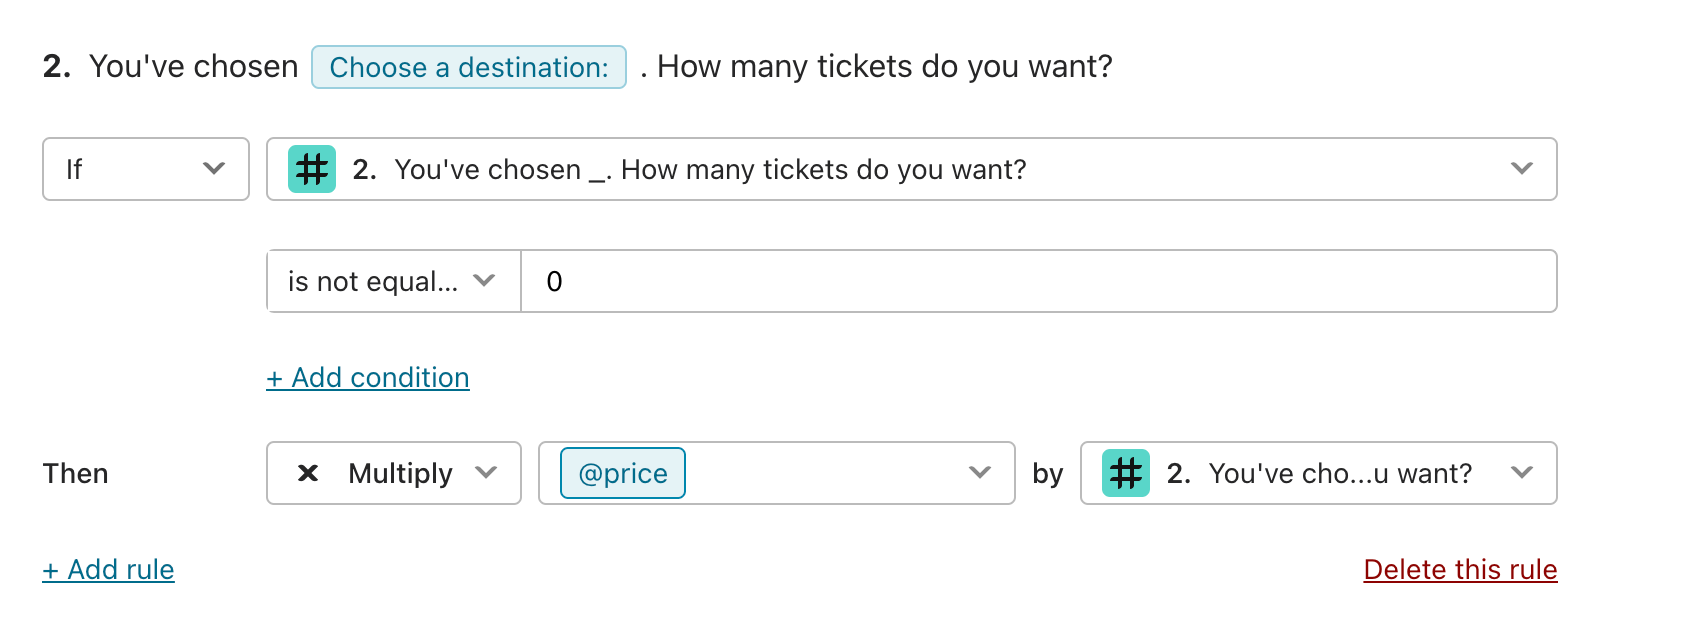
Task: Click the chevron next to 'is not equal...'
Action: (484, 281)
